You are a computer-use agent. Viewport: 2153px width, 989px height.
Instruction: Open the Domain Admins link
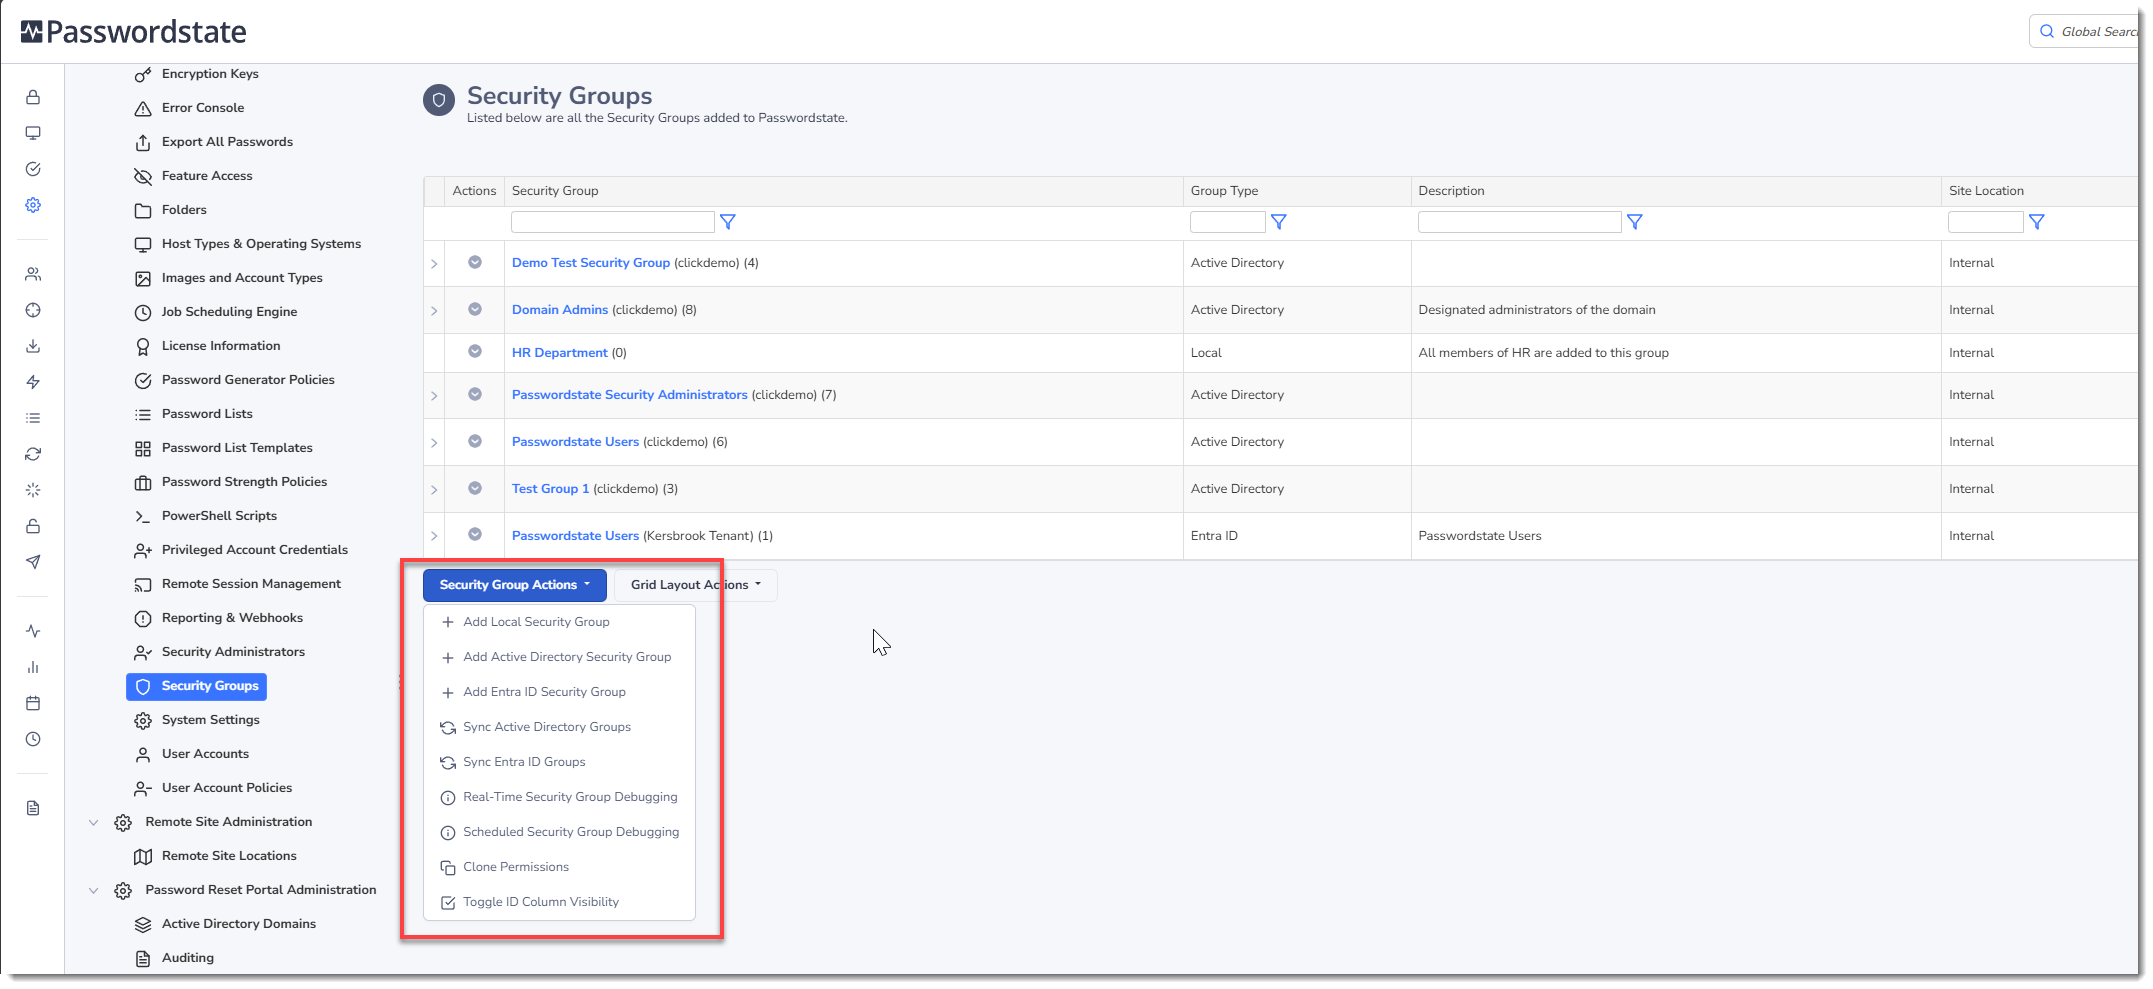click(x=560, y=310)
